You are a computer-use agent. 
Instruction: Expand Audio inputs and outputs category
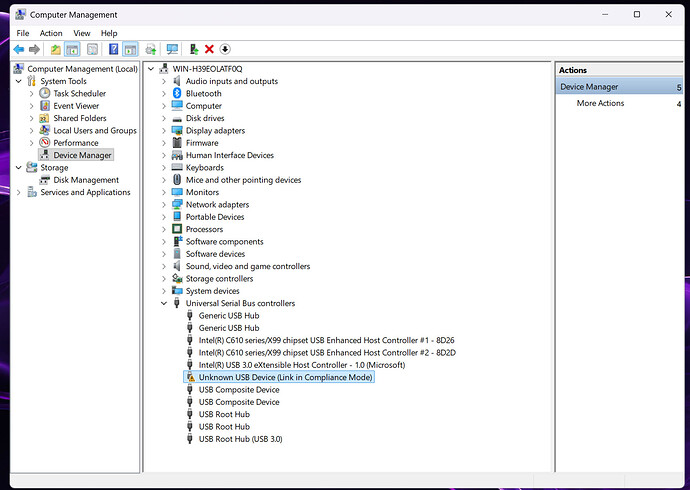[x=164, y=81]
